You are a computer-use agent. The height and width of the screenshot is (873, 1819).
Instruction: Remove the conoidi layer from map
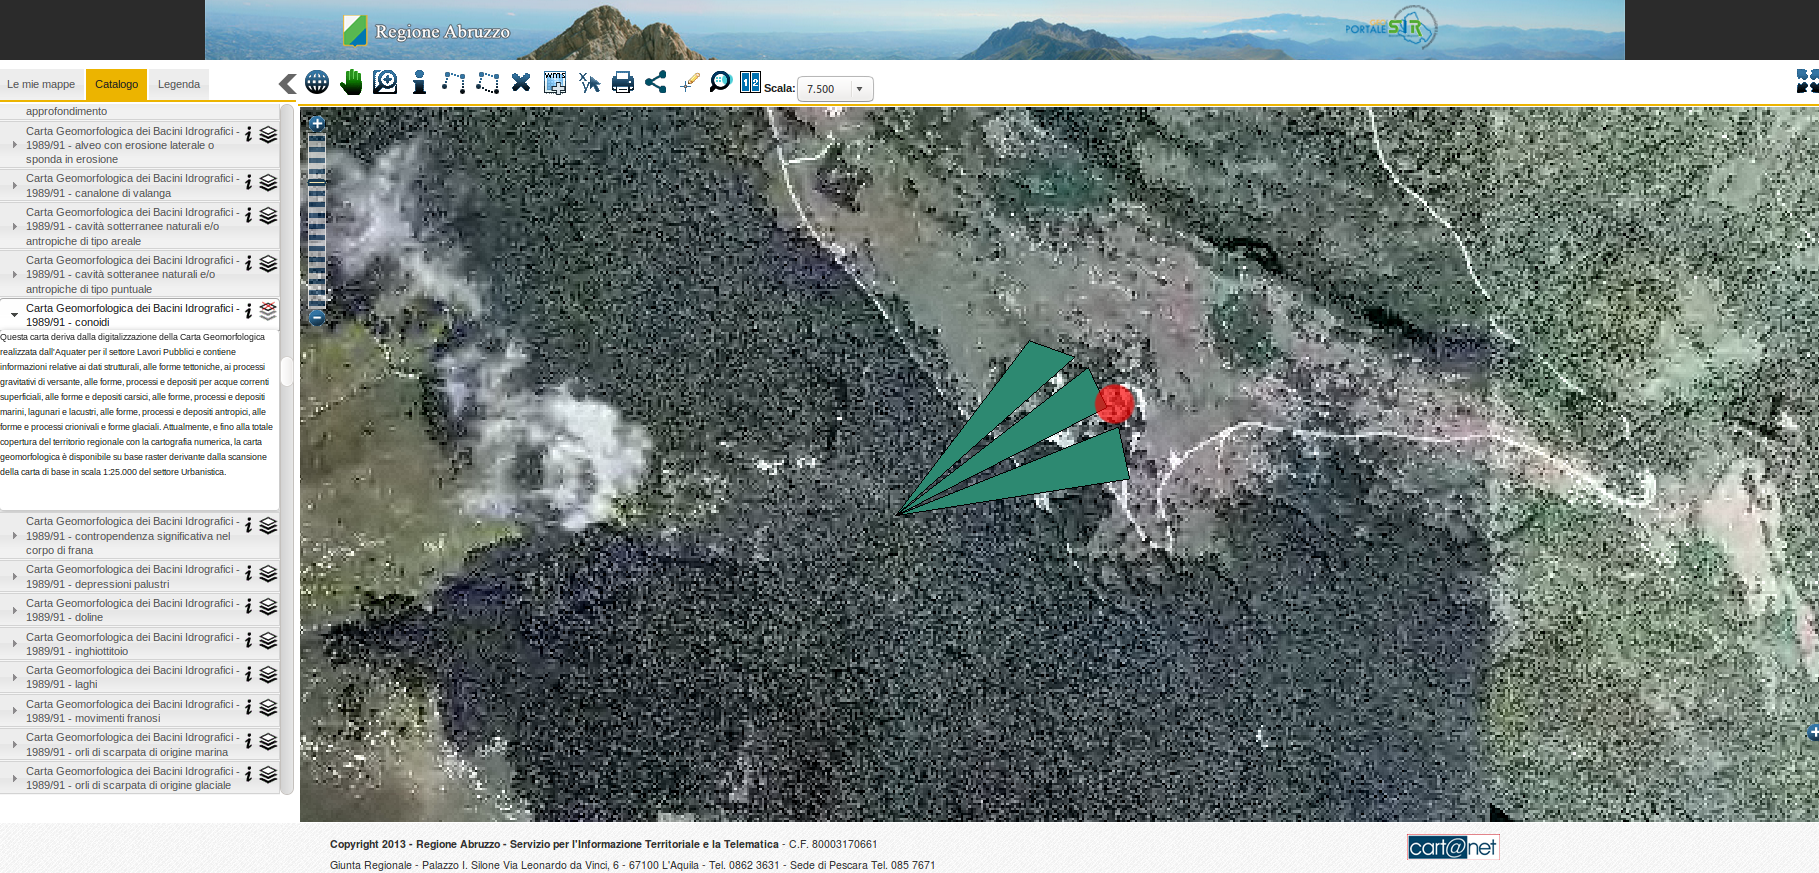pyautogui.click(x=268, y=311)
